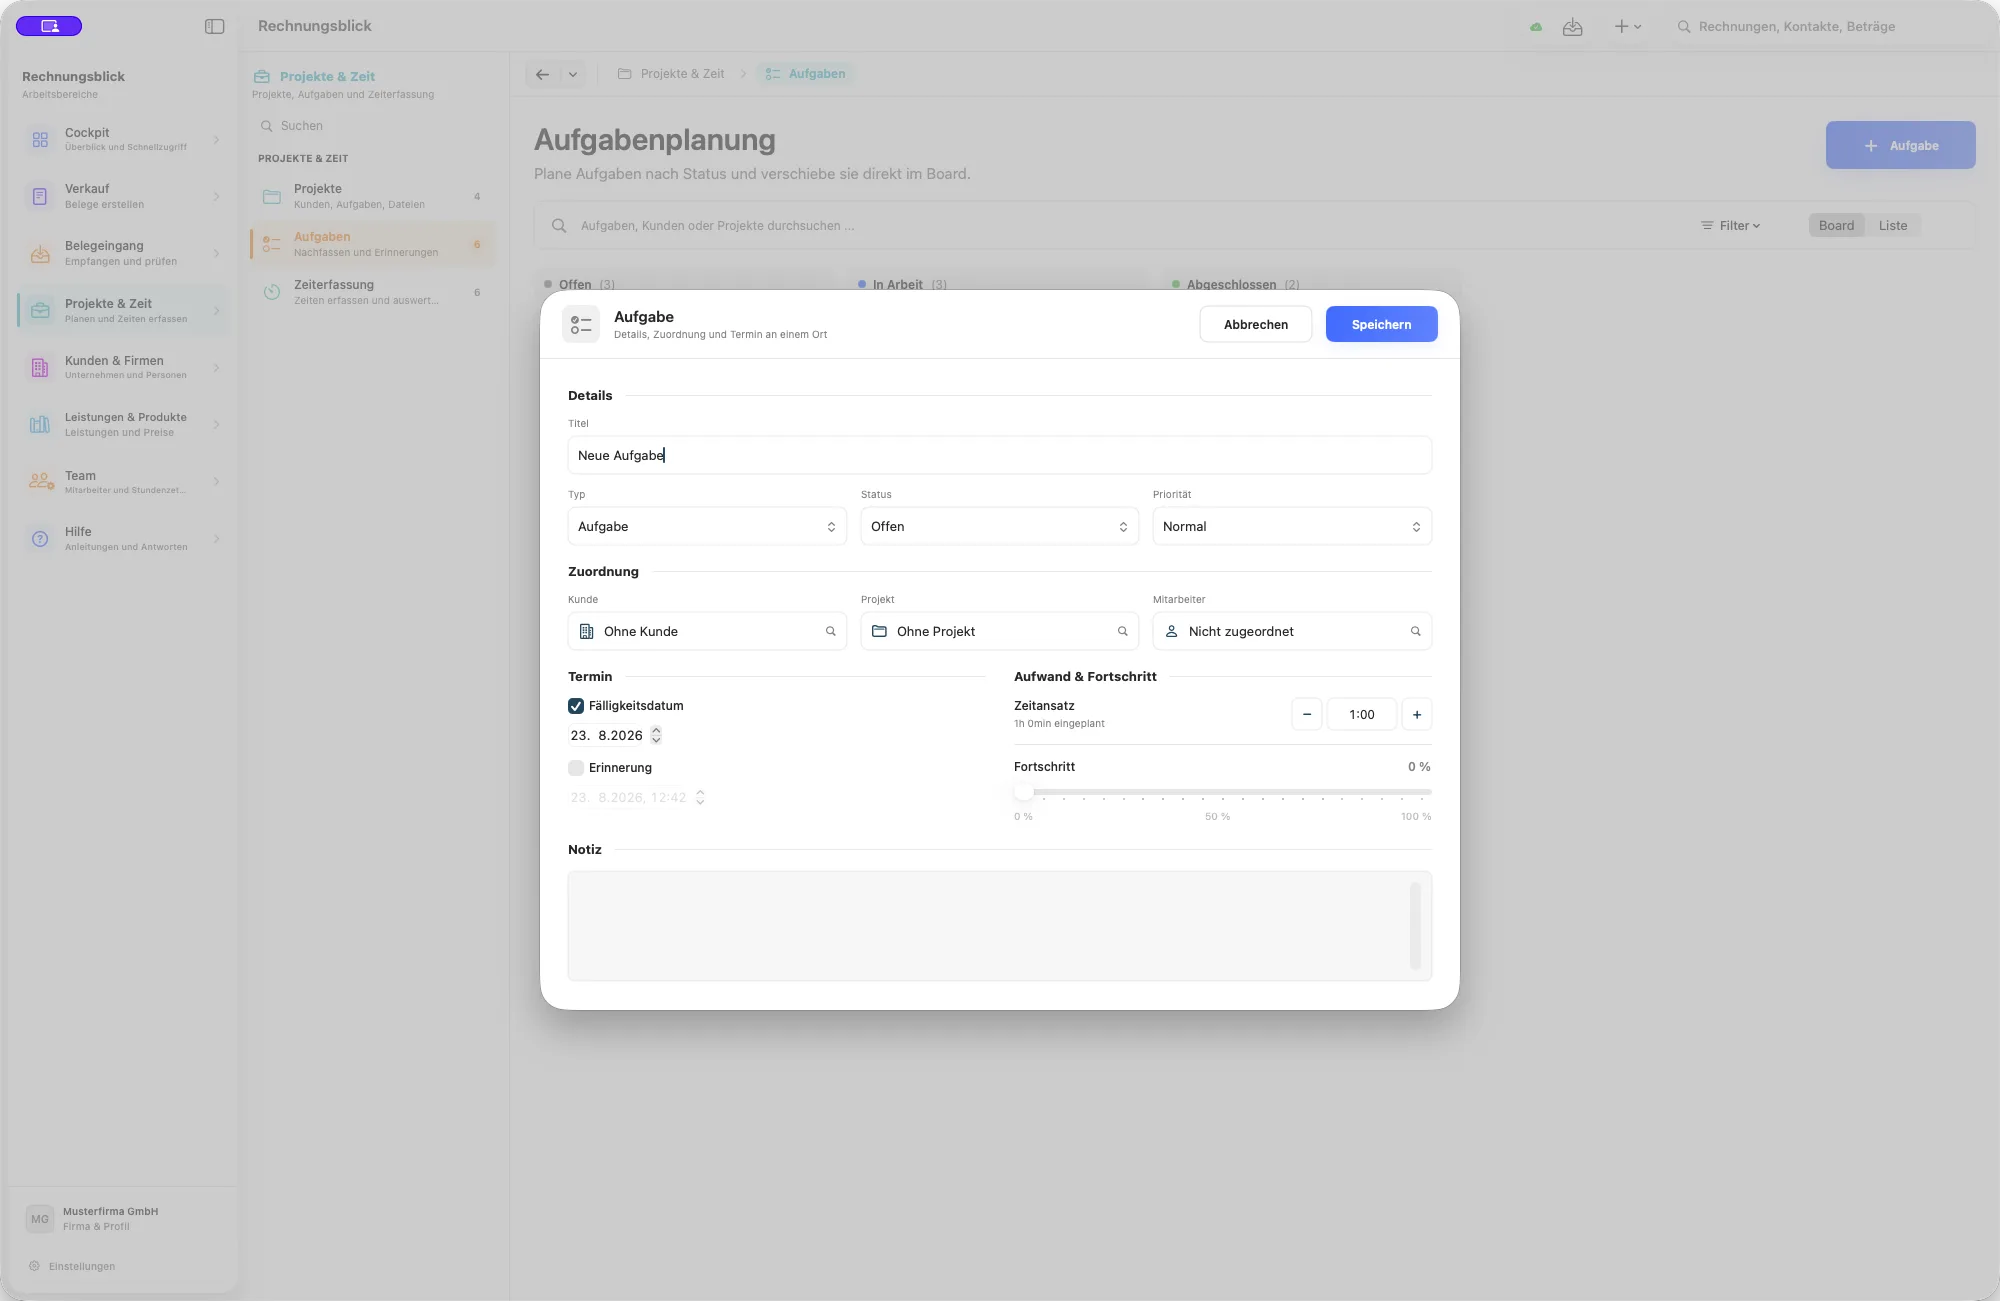2000x1301 pixels.
Task: Click minus button for Zeitansatz
Action: [1307, 714]
